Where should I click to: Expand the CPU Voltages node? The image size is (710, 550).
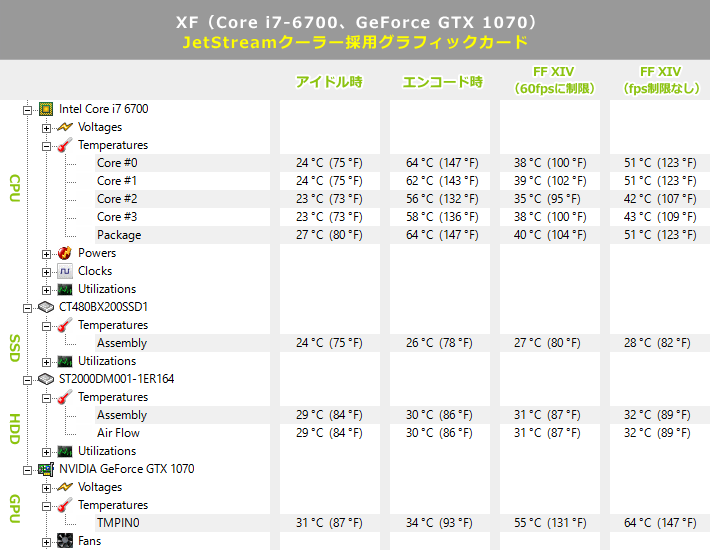click(x=46, y=128)
